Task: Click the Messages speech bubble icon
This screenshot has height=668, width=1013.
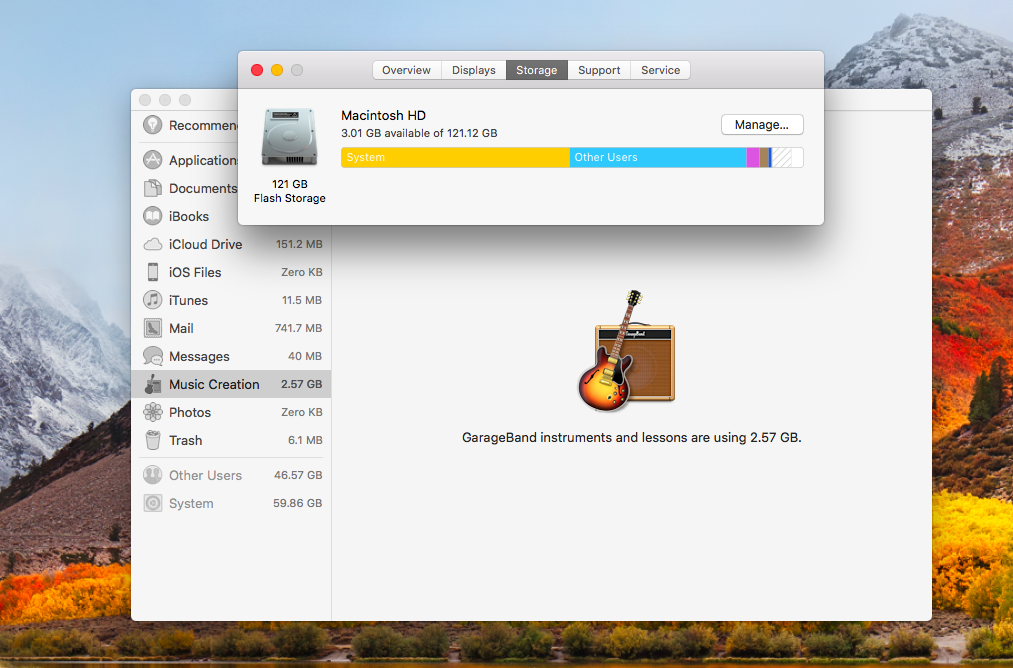Action: point(152,356)
